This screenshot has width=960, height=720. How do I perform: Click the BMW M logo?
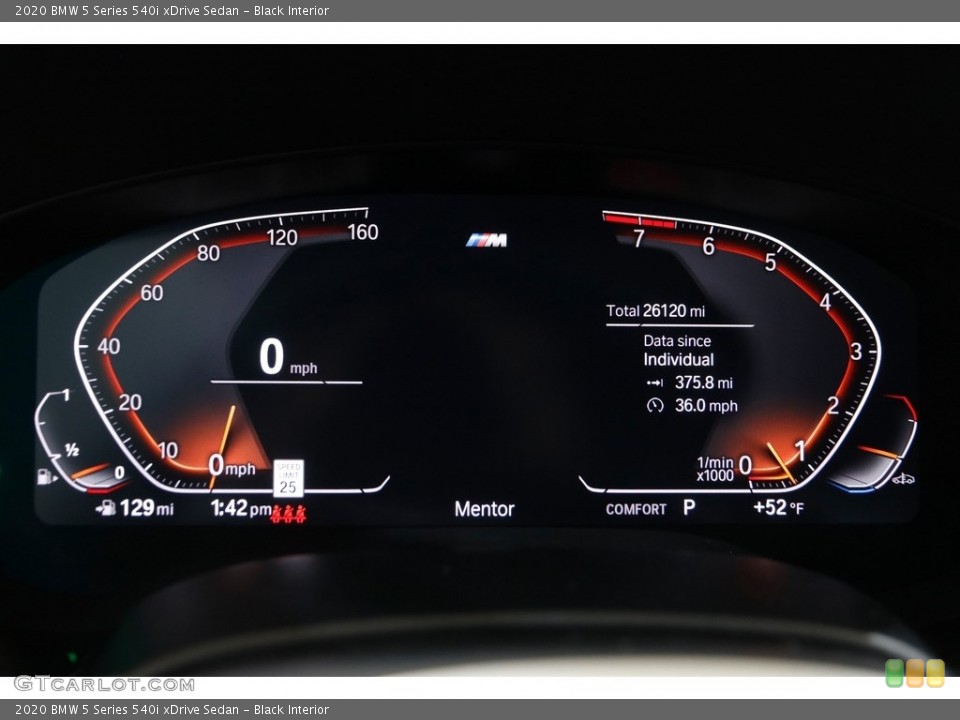point(486,240)
